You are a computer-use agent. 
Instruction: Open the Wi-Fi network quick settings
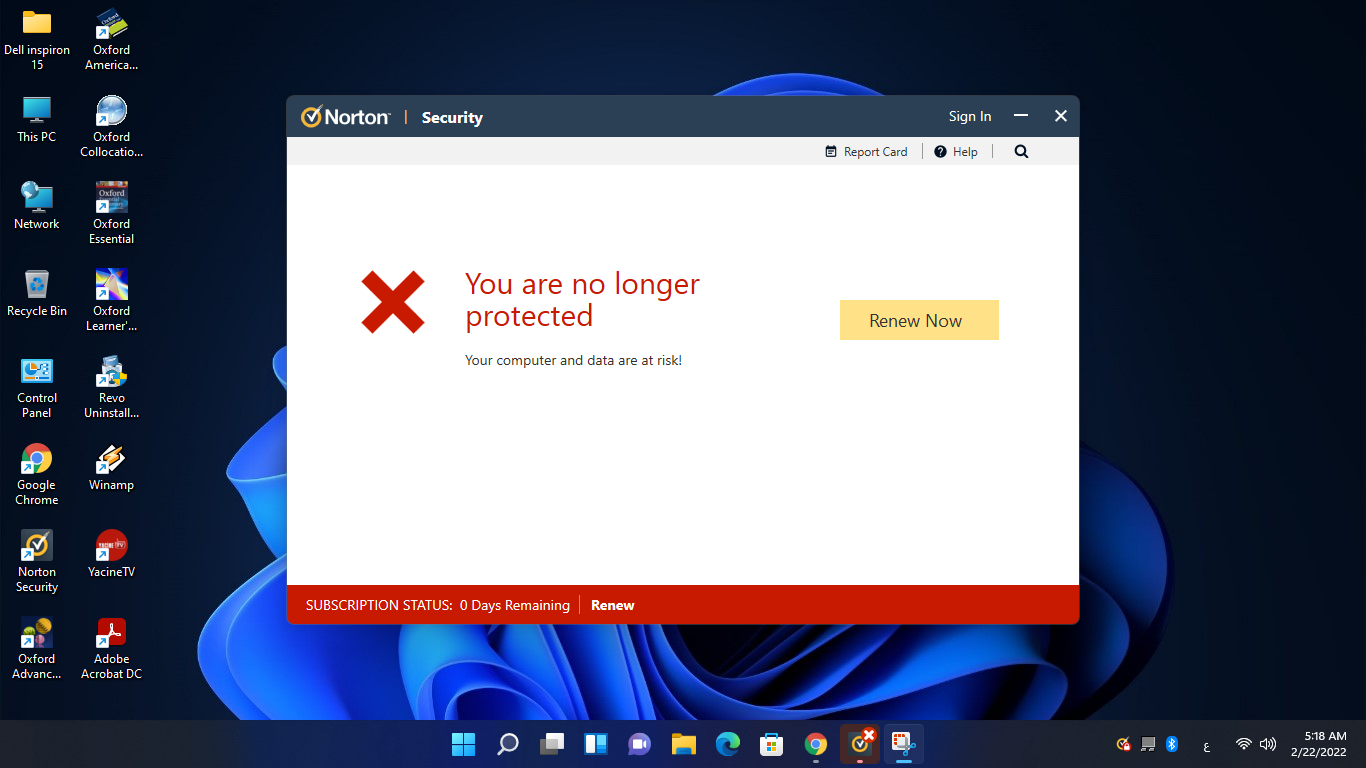pos(1244,744)
